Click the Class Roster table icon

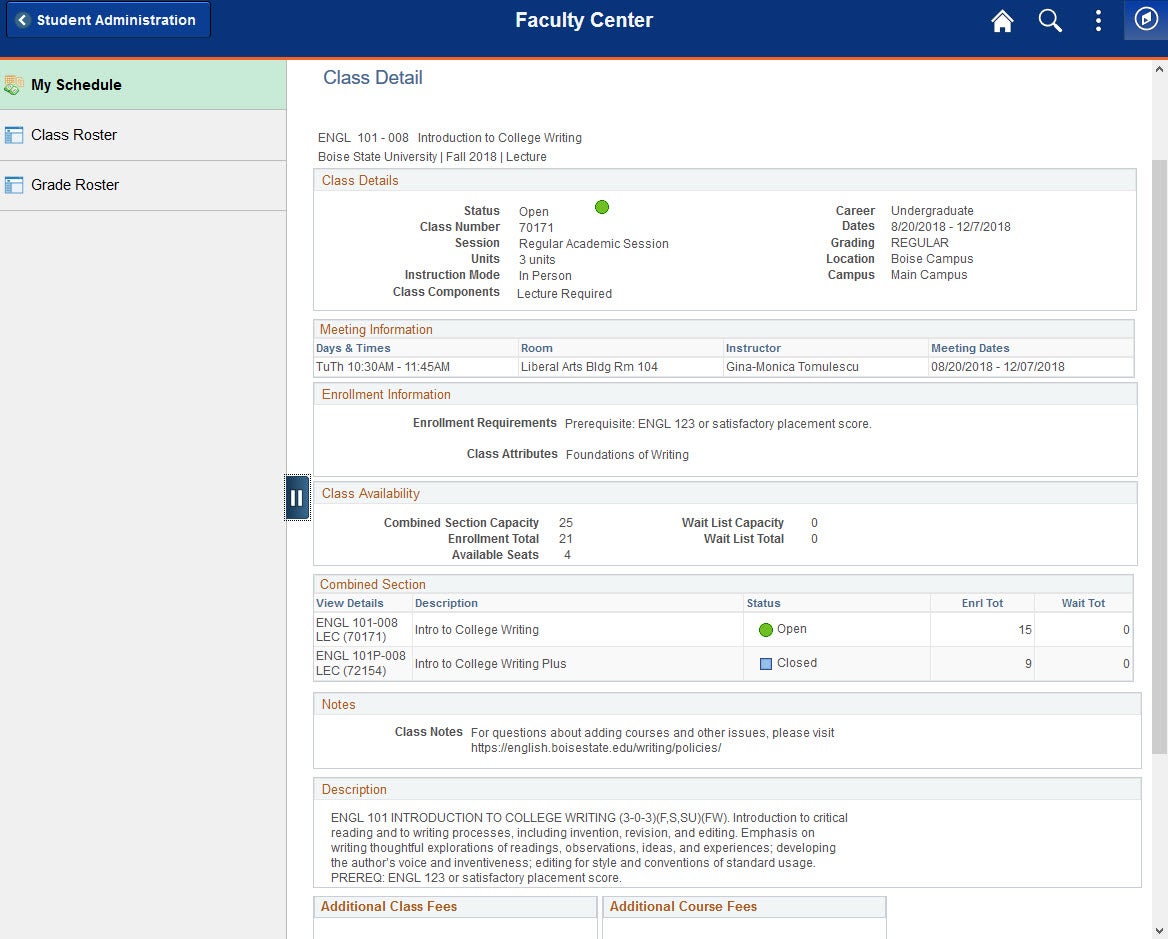tap(13, 135)
